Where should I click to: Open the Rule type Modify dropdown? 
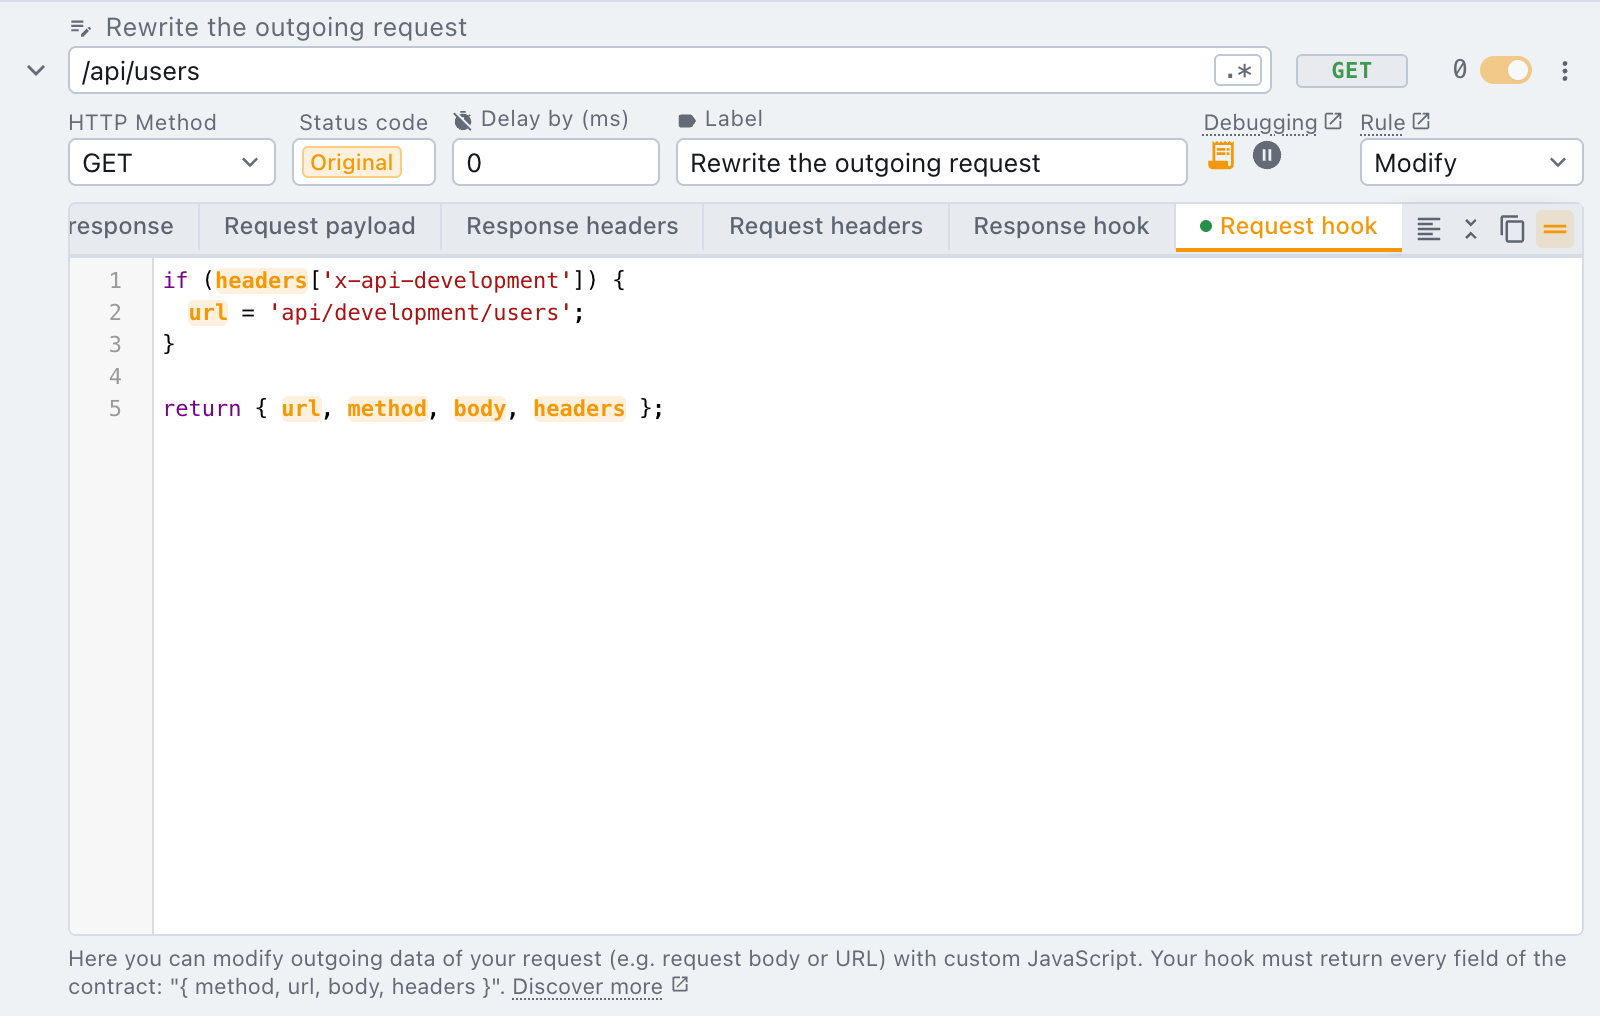coord(1472,162)
